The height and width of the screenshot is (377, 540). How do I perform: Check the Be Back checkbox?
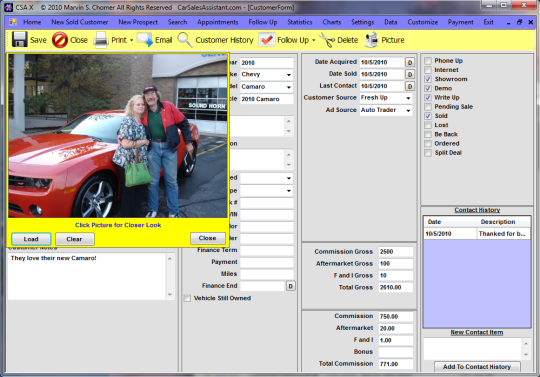coord(428,134)
